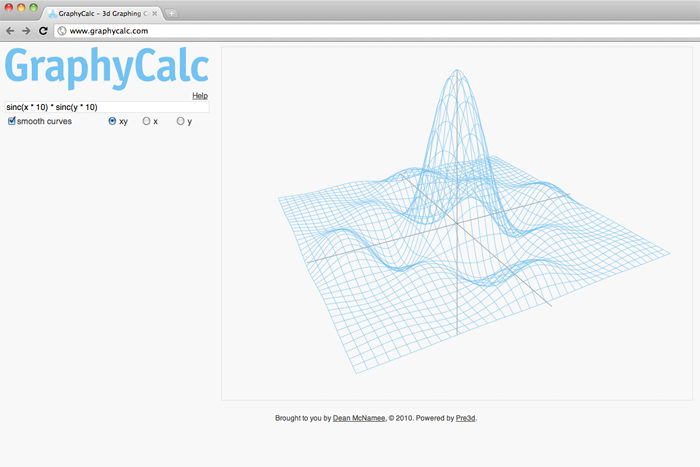This screenshot has width=700, height=467.
Task: Open the Pre3d link
Action: 465,418
